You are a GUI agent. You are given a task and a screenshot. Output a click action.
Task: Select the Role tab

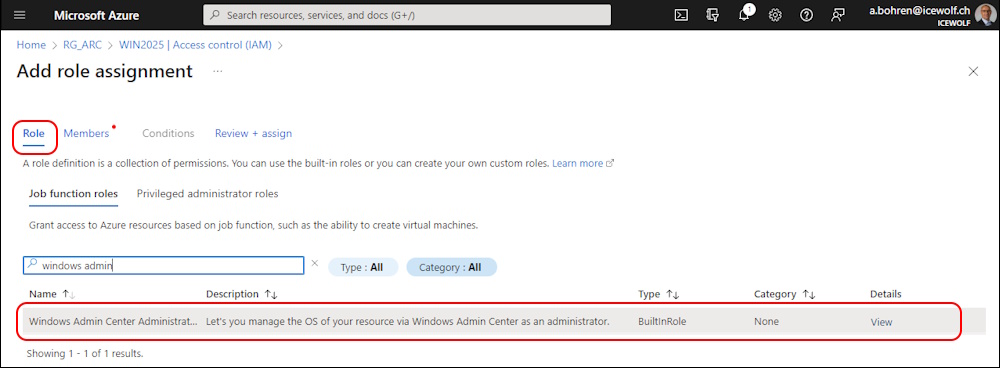pos(34,133)
